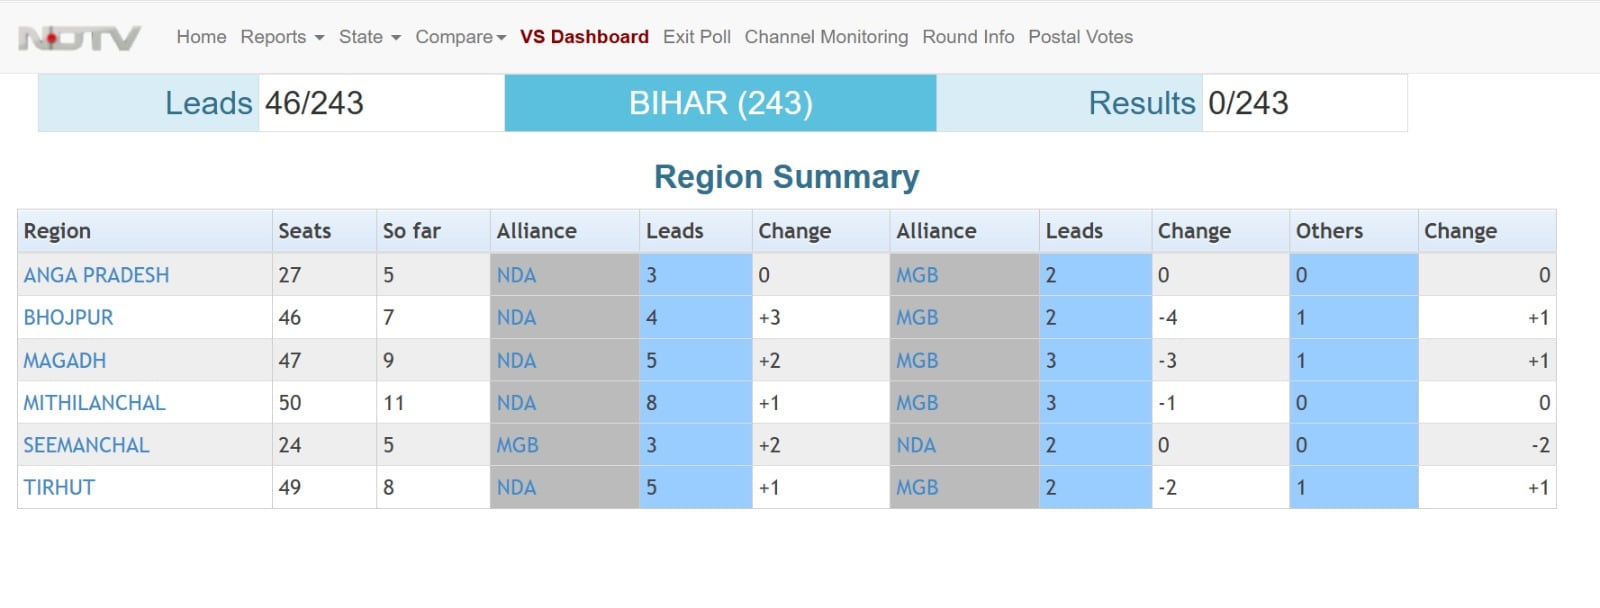The height and width of the screenshot is (608, 1600).
Task: Open the SEEMANCHAL region link
Action: 86,445
